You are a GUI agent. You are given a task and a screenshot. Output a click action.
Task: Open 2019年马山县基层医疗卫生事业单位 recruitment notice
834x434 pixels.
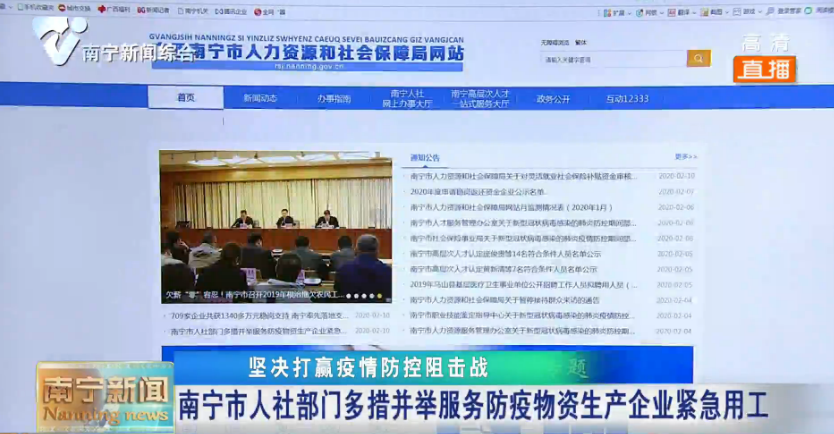coord(523,285)
